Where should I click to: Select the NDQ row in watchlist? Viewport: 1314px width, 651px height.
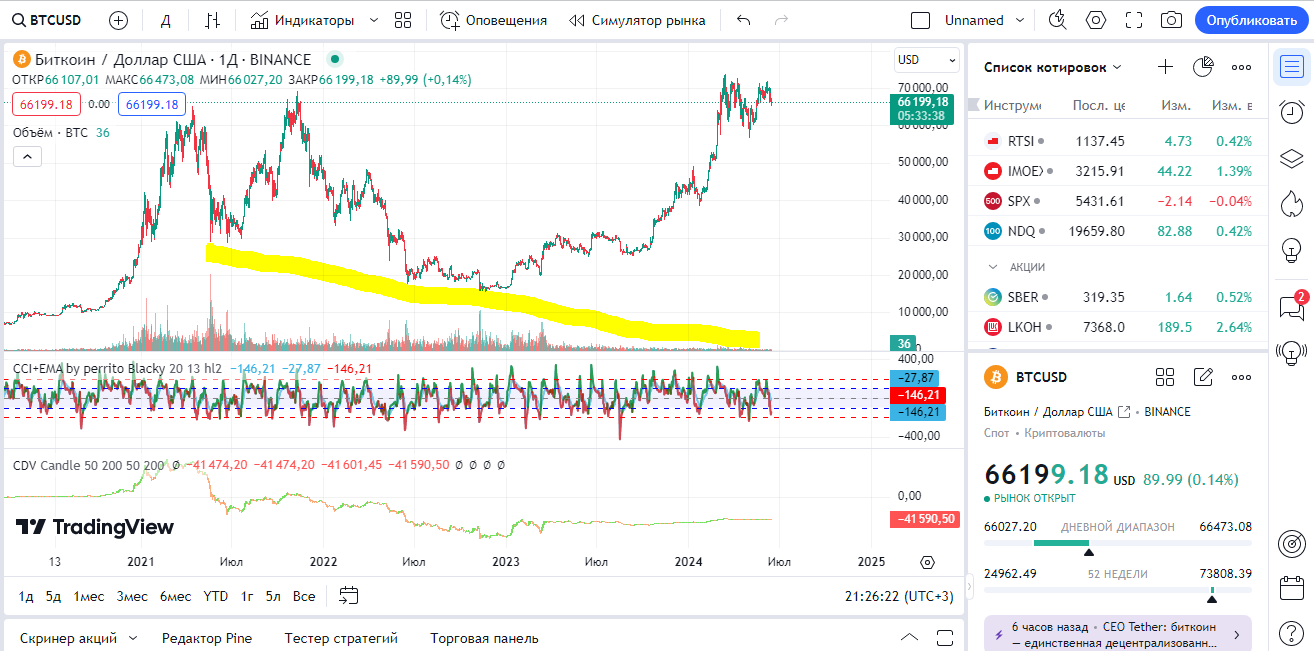click(1118, 231)
